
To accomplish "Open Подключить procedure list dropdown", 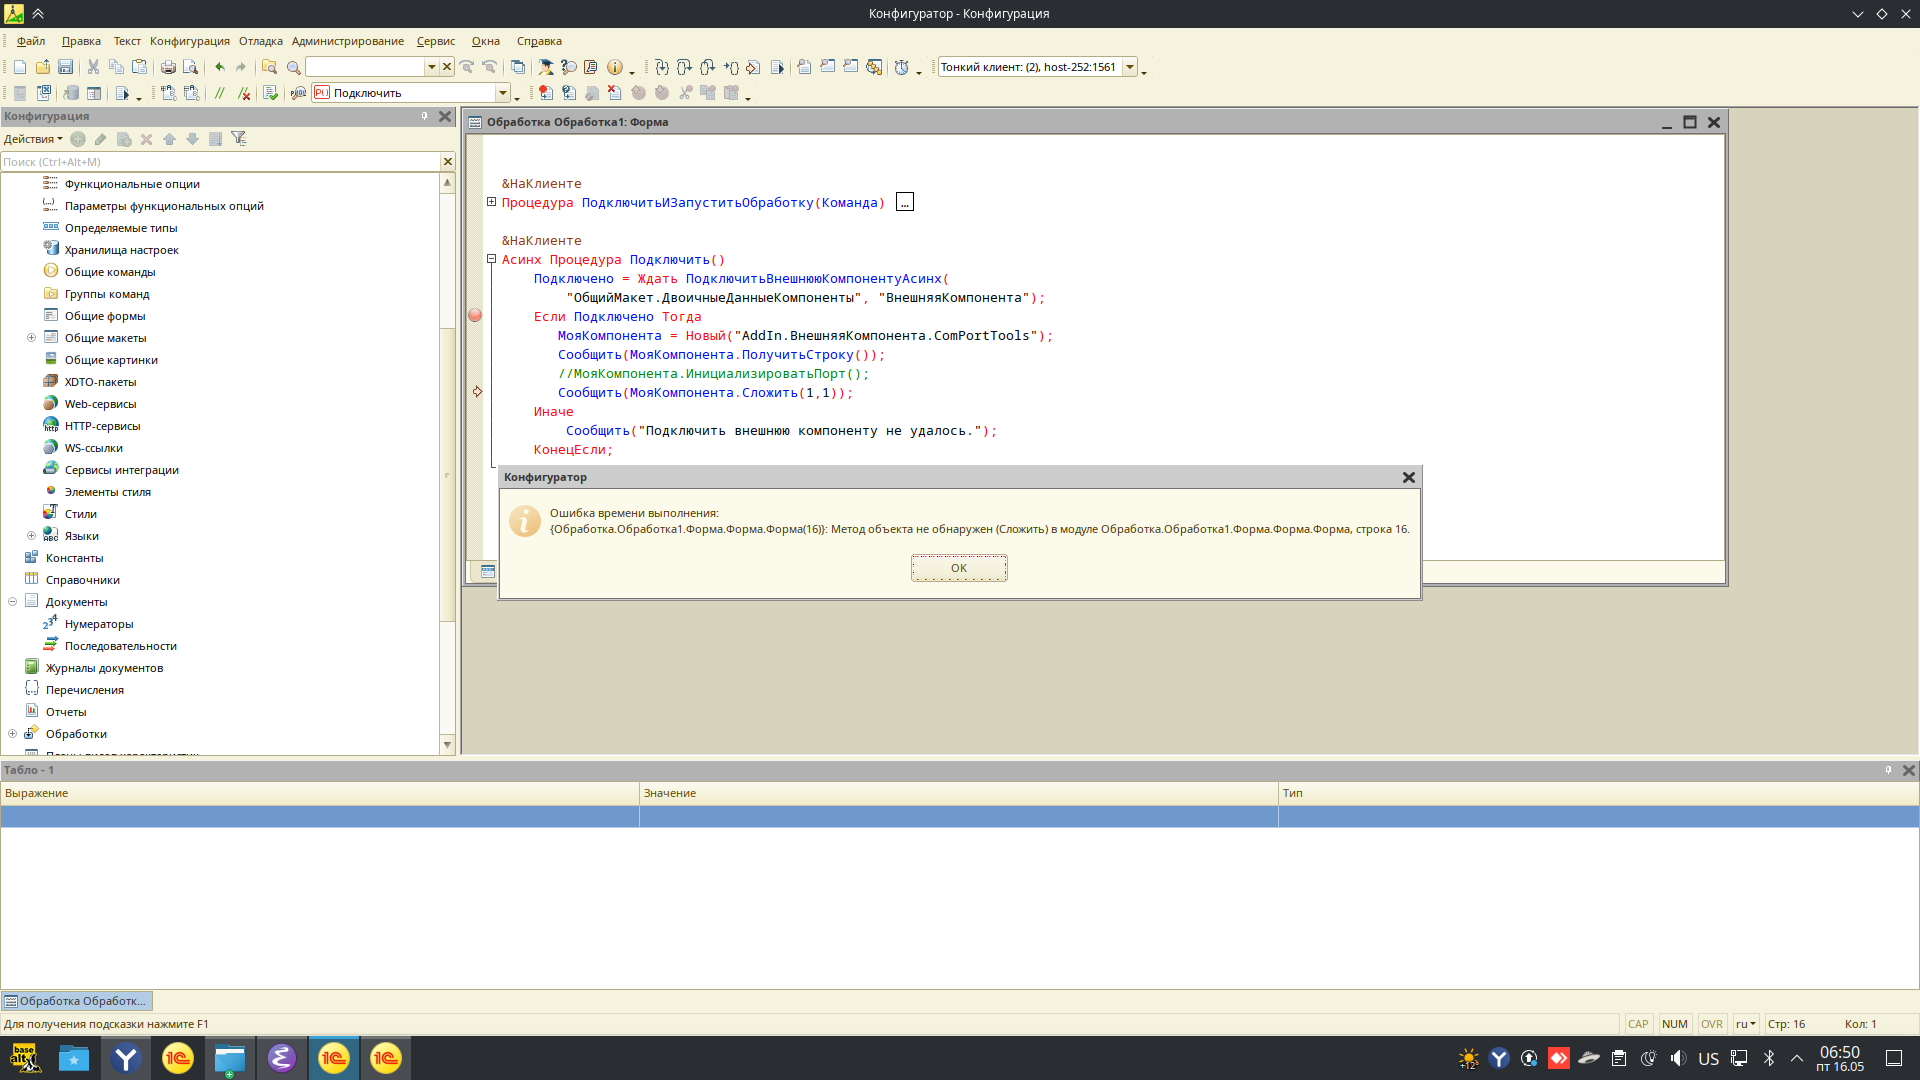I will [x=502, y=93].
